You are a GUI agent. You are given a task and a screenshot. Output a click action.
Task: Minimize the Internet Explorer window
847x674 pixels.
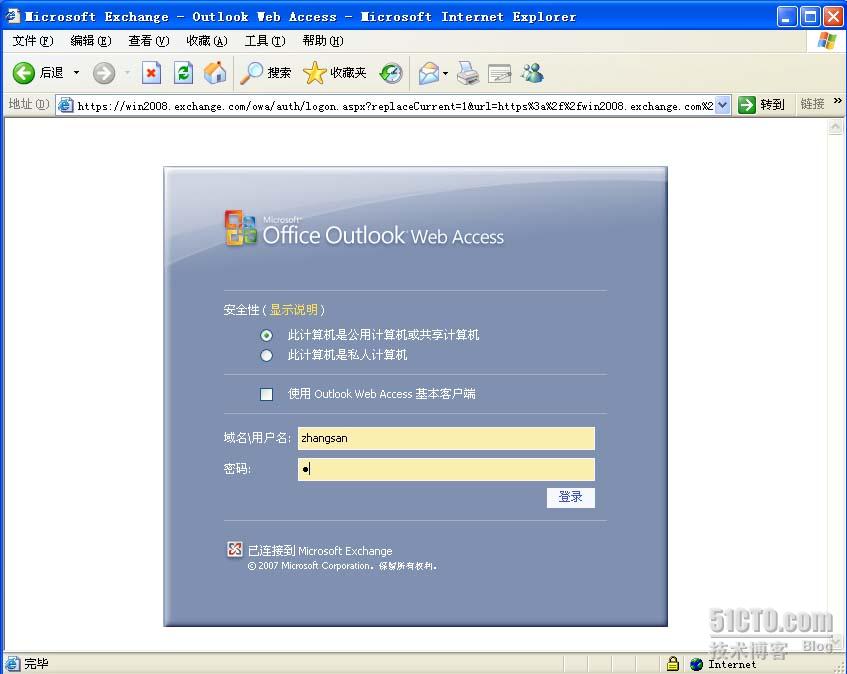pos(787,17)
